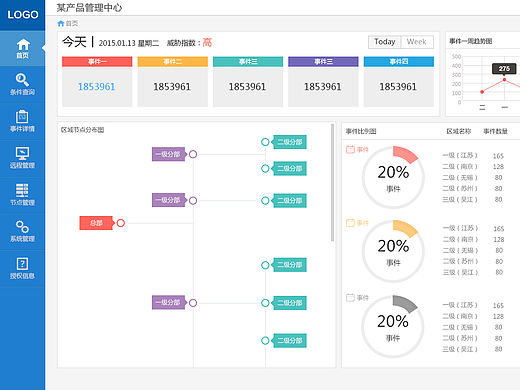This screenshot has height=390, width=520.
Task: Switch to the Week view
Action: tap(417, 42)
